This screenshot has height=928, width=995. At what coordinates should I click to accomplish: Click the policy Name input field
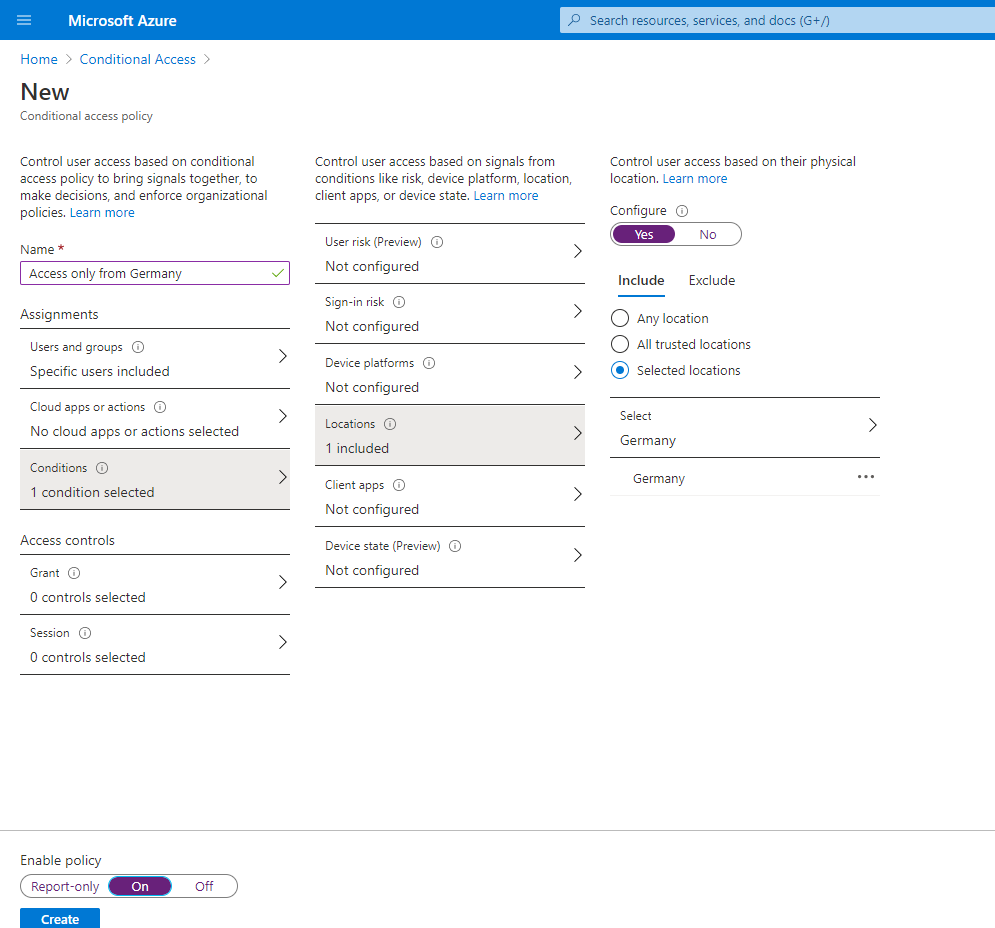tap(155, 273)
